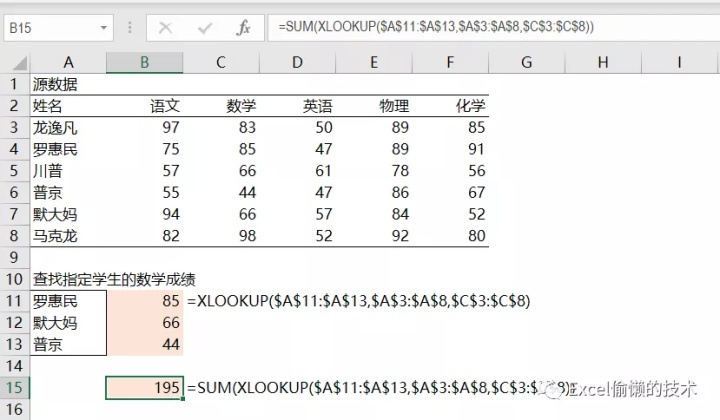
Task: Select row 2 header
Action: tap(14, 106)
